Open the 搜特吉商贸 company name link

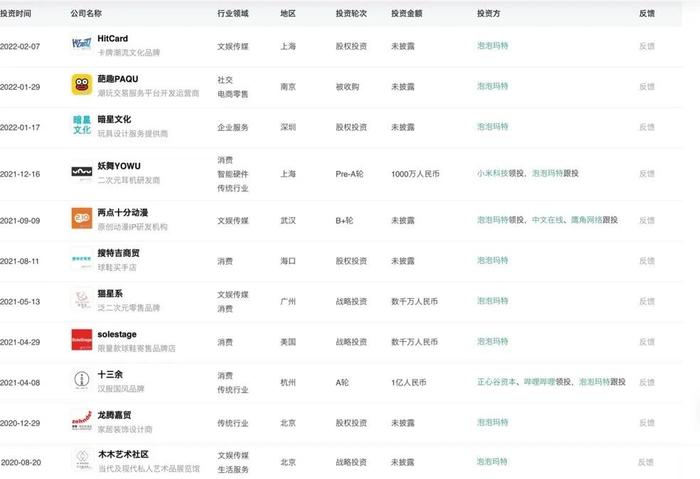[118, 253]
